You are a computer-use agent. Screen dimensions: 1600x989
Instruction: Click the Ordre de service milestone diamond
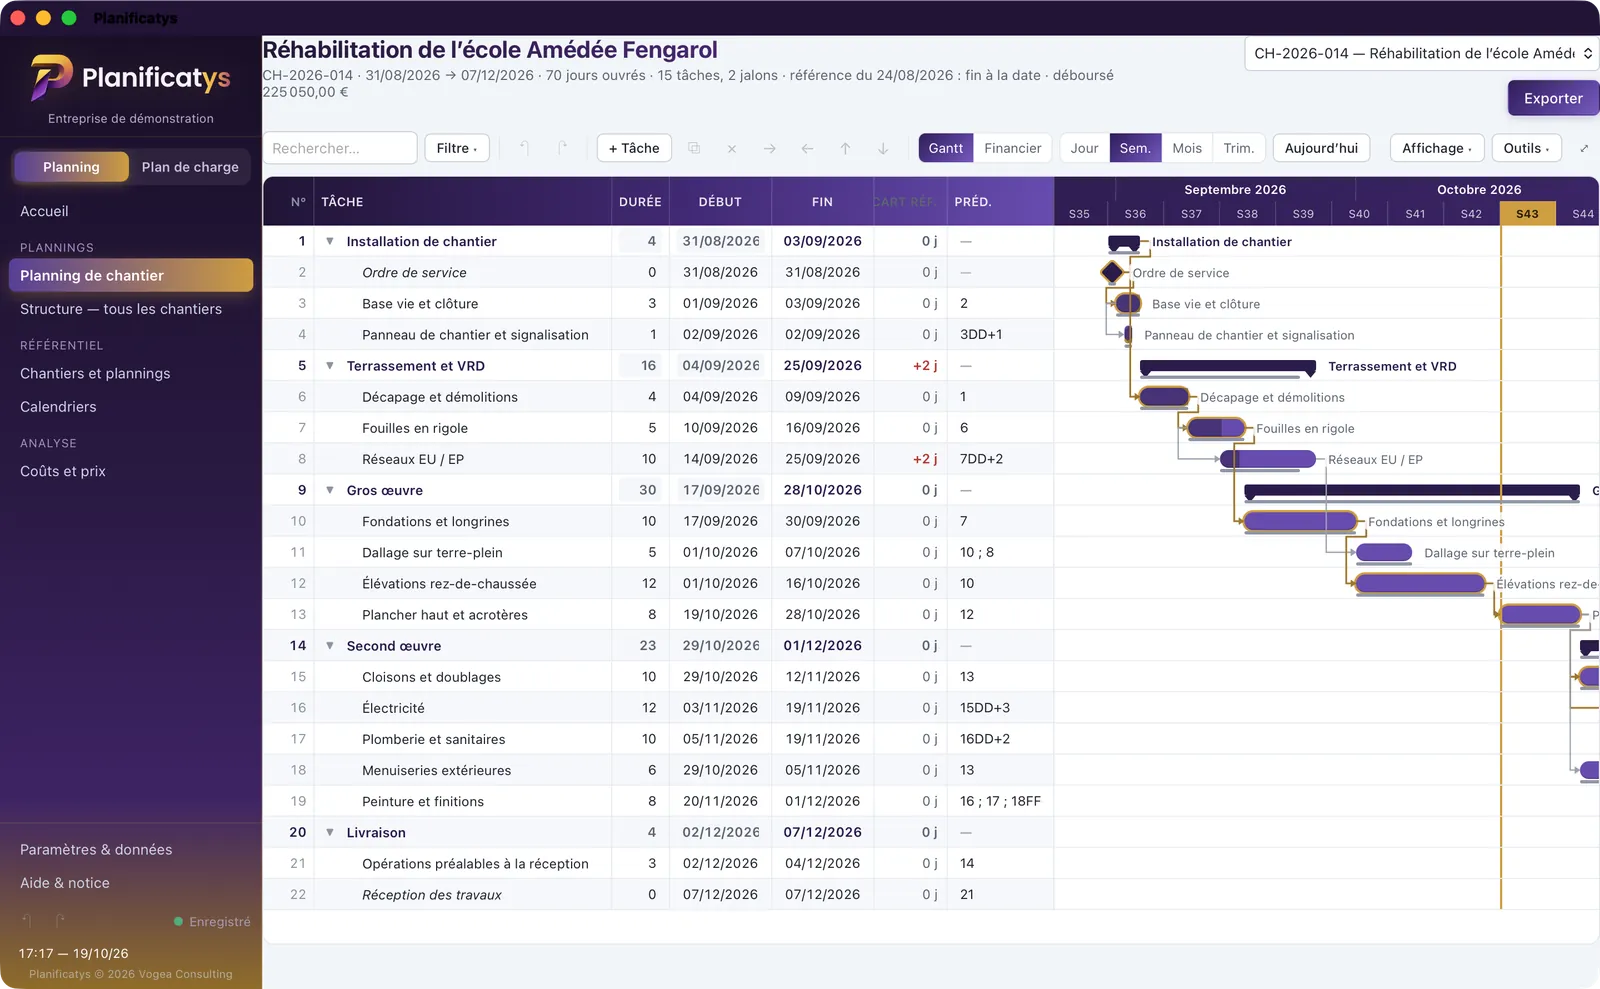1112,272
